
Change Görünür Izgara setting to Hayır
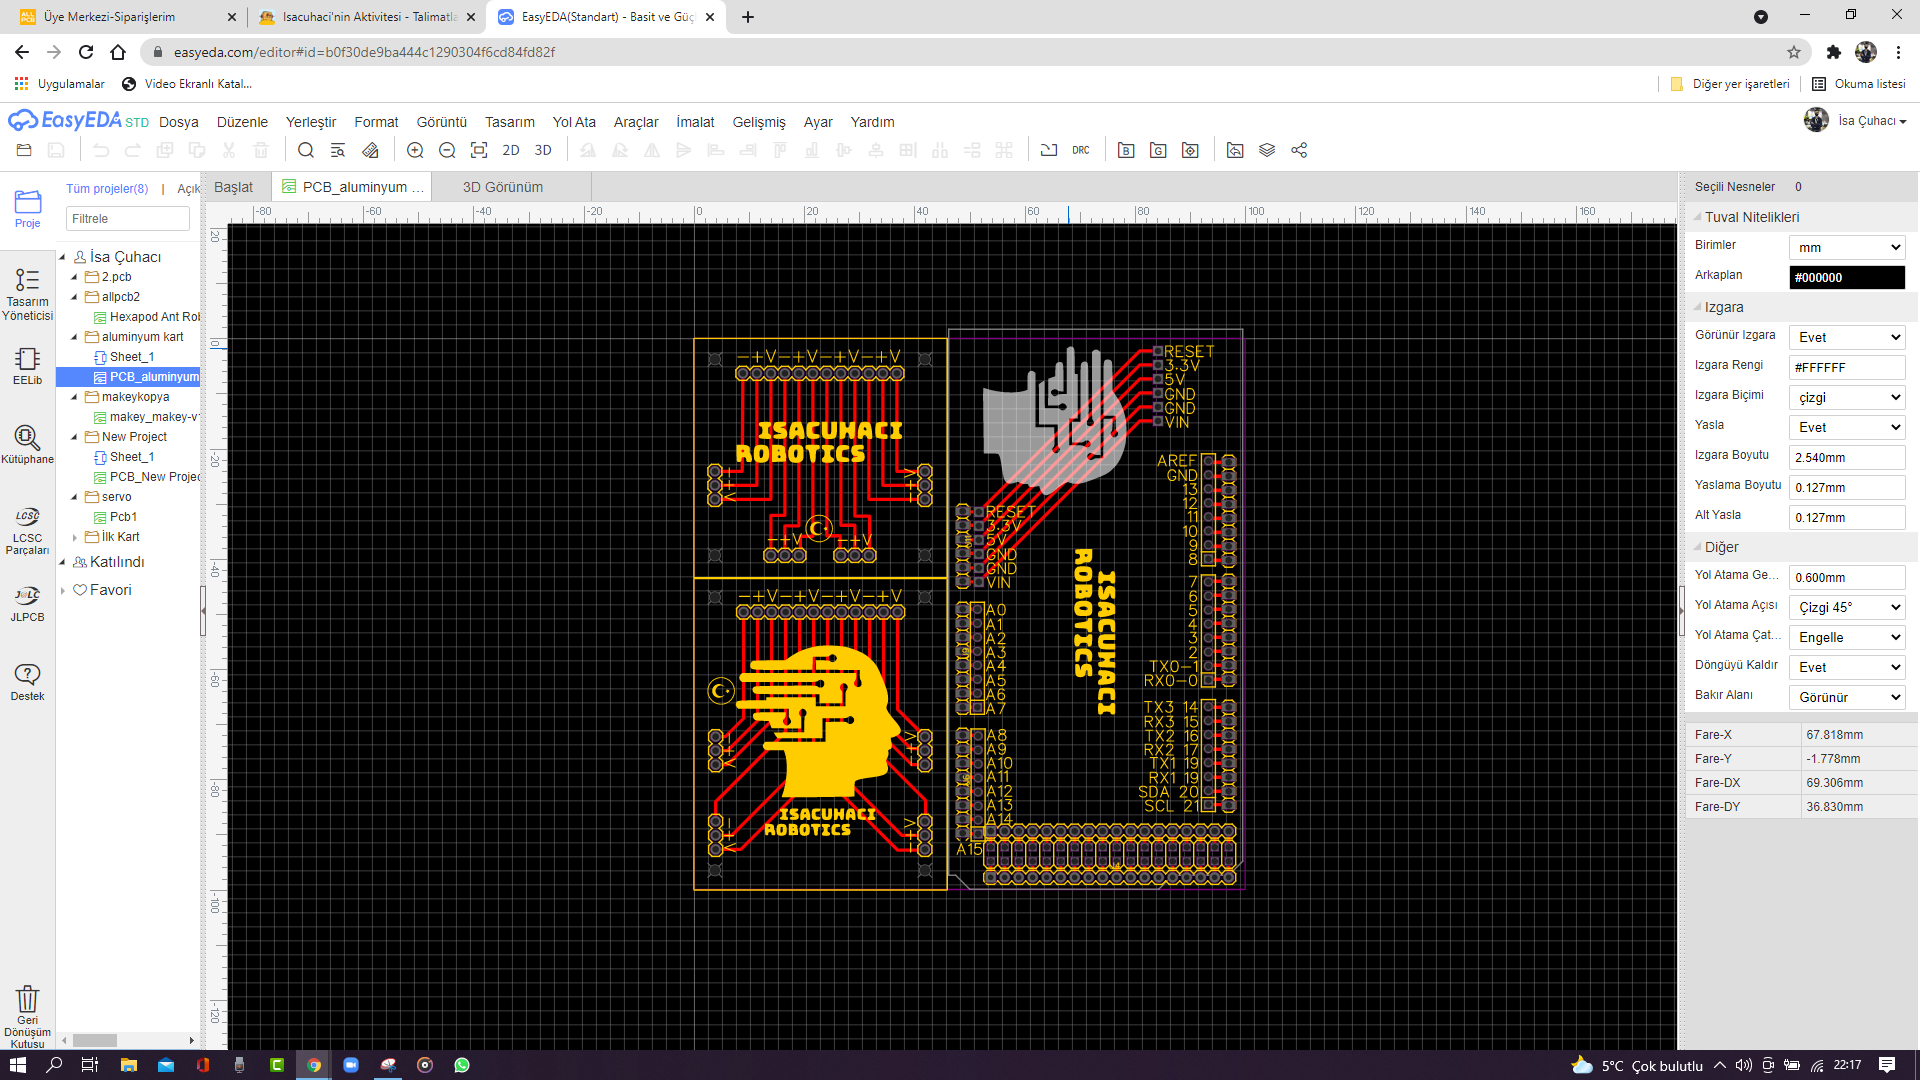pyautogui.click(x=1846, y=337)
